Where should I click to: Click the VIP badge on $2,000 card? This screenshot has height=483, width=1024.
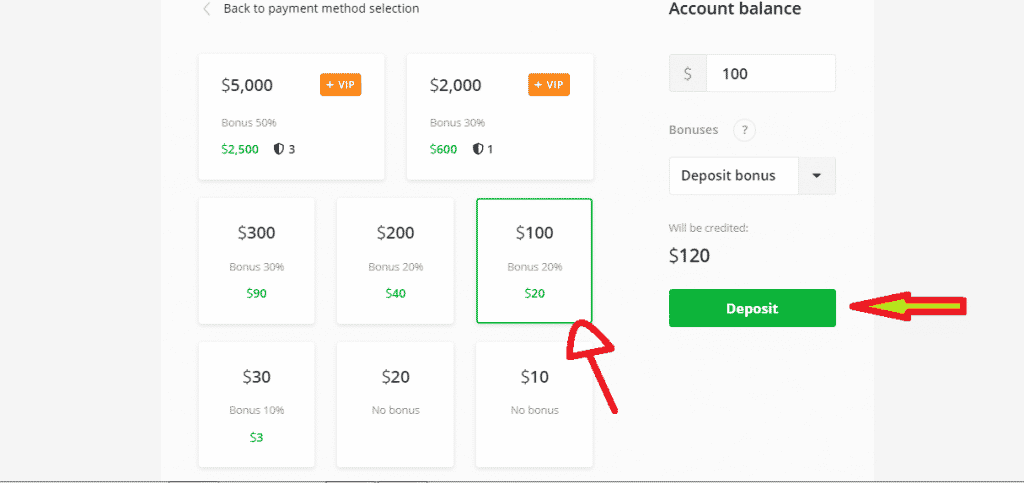(549, 85)
